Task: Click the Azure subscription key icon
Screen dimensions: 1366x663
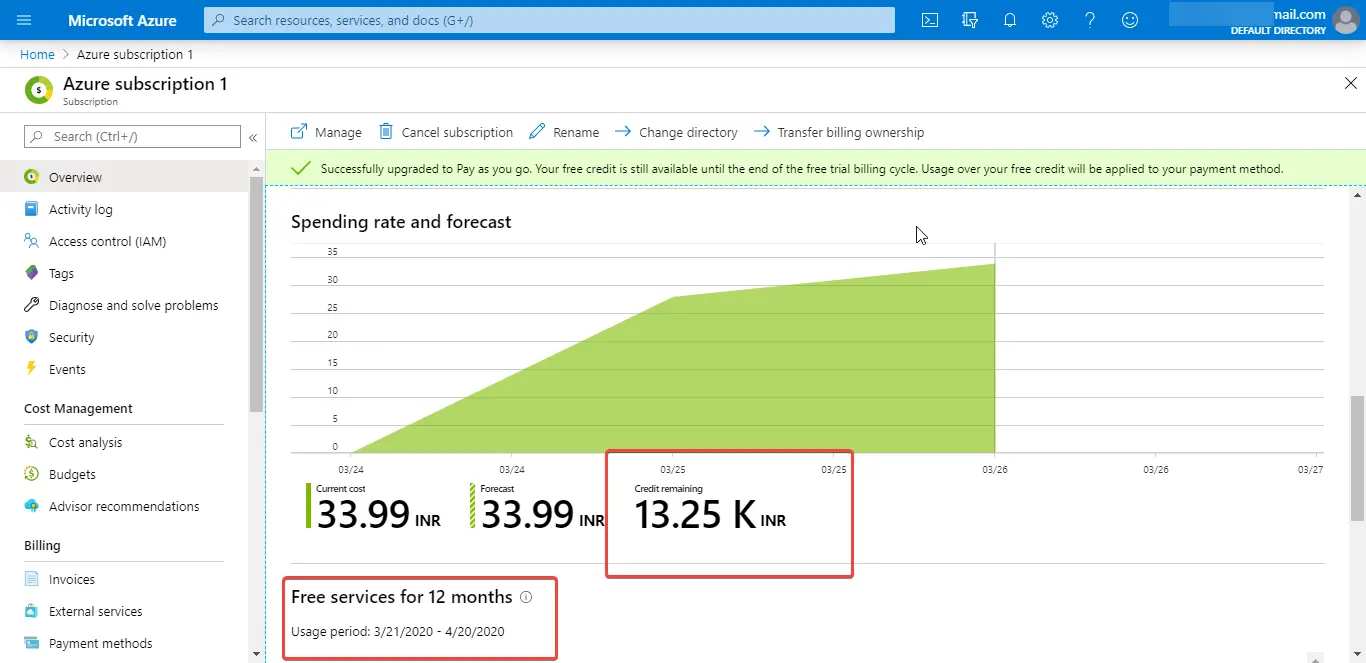Action: point(38,90)
